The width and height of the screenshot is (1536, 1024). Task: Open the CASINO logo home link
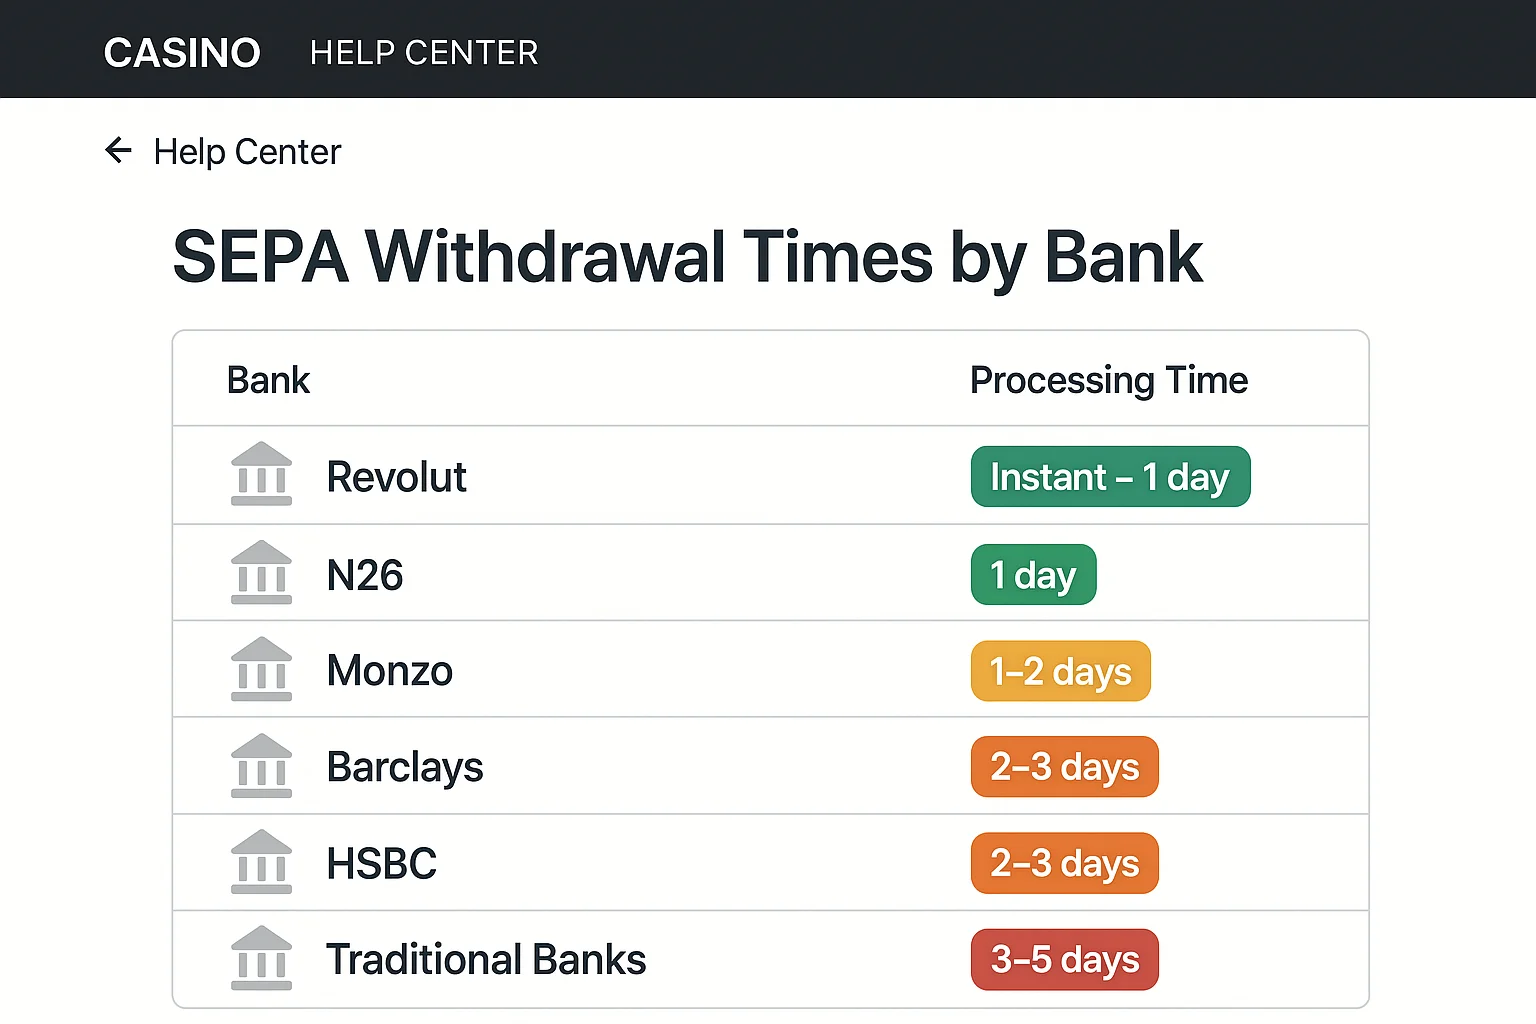[x=182, y=52]
